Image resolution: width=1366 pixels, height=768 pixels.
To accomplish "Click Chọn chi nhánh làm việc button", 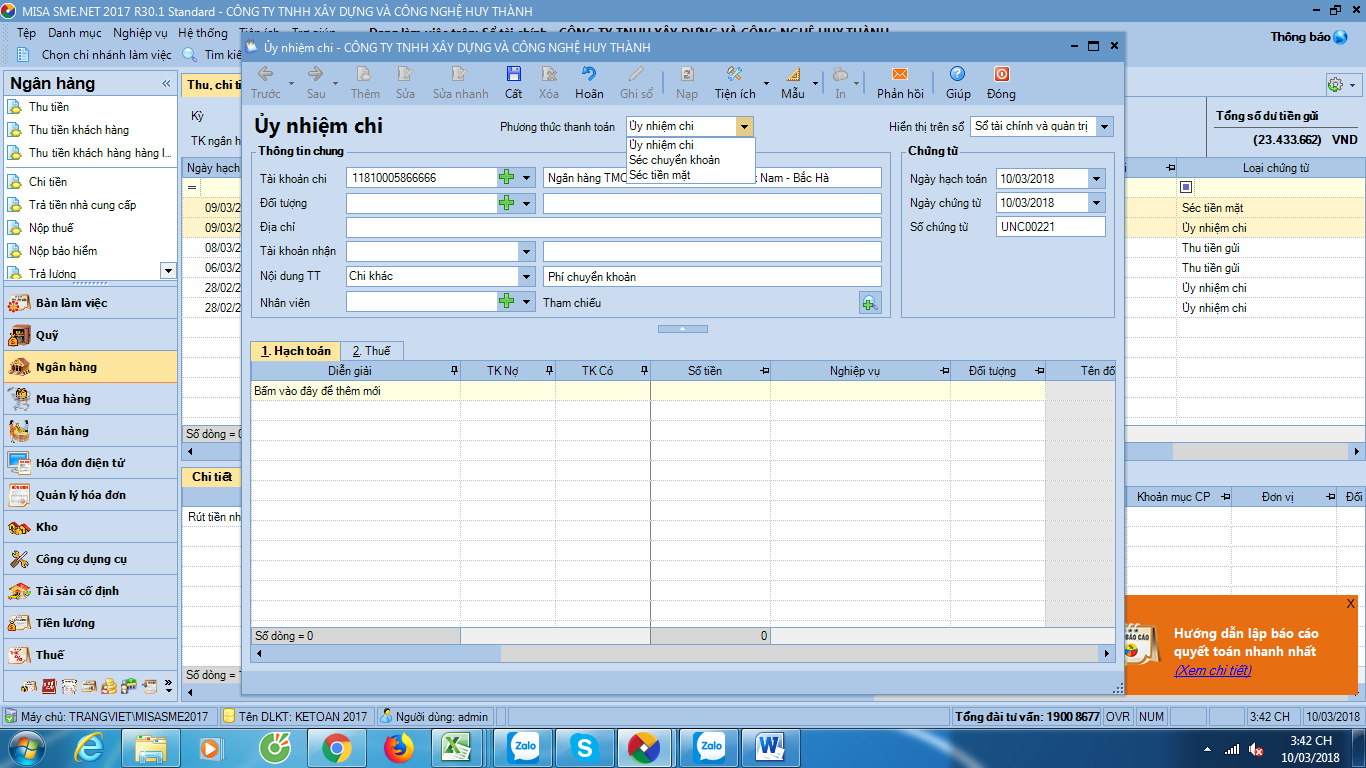I will 96,55.
